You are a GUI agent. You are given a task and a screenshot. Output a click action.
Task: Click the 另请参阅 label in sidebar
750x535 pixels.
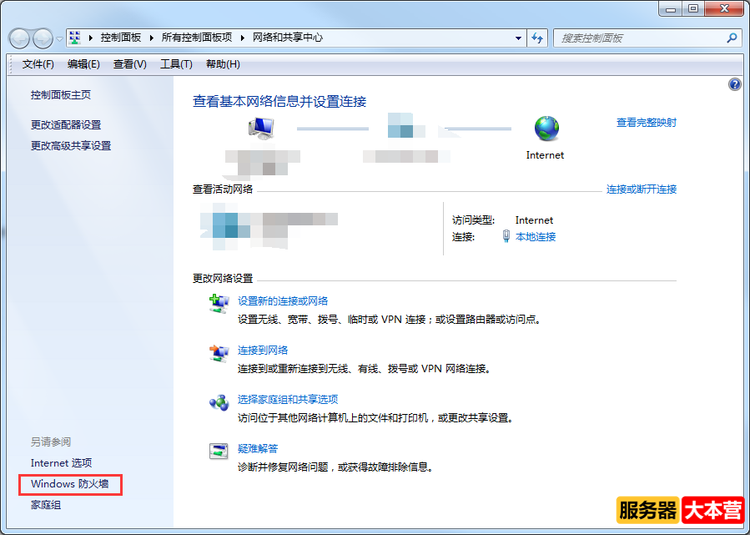[x=51, y=442]
